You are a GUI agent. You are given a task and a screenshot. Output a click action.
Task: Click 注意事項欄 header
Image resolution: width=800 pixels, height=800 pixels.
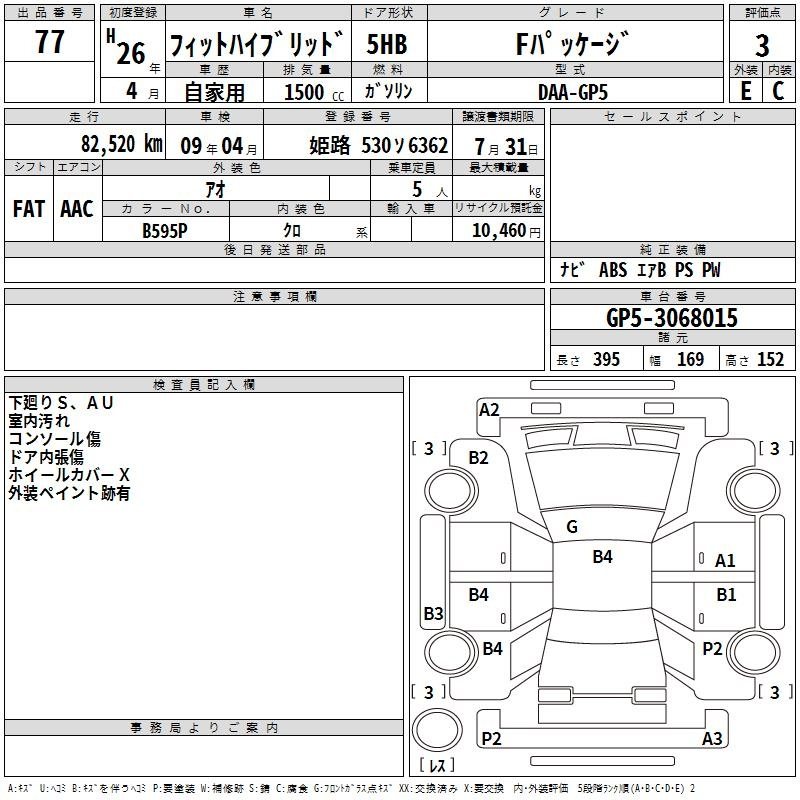click(274, 296)
